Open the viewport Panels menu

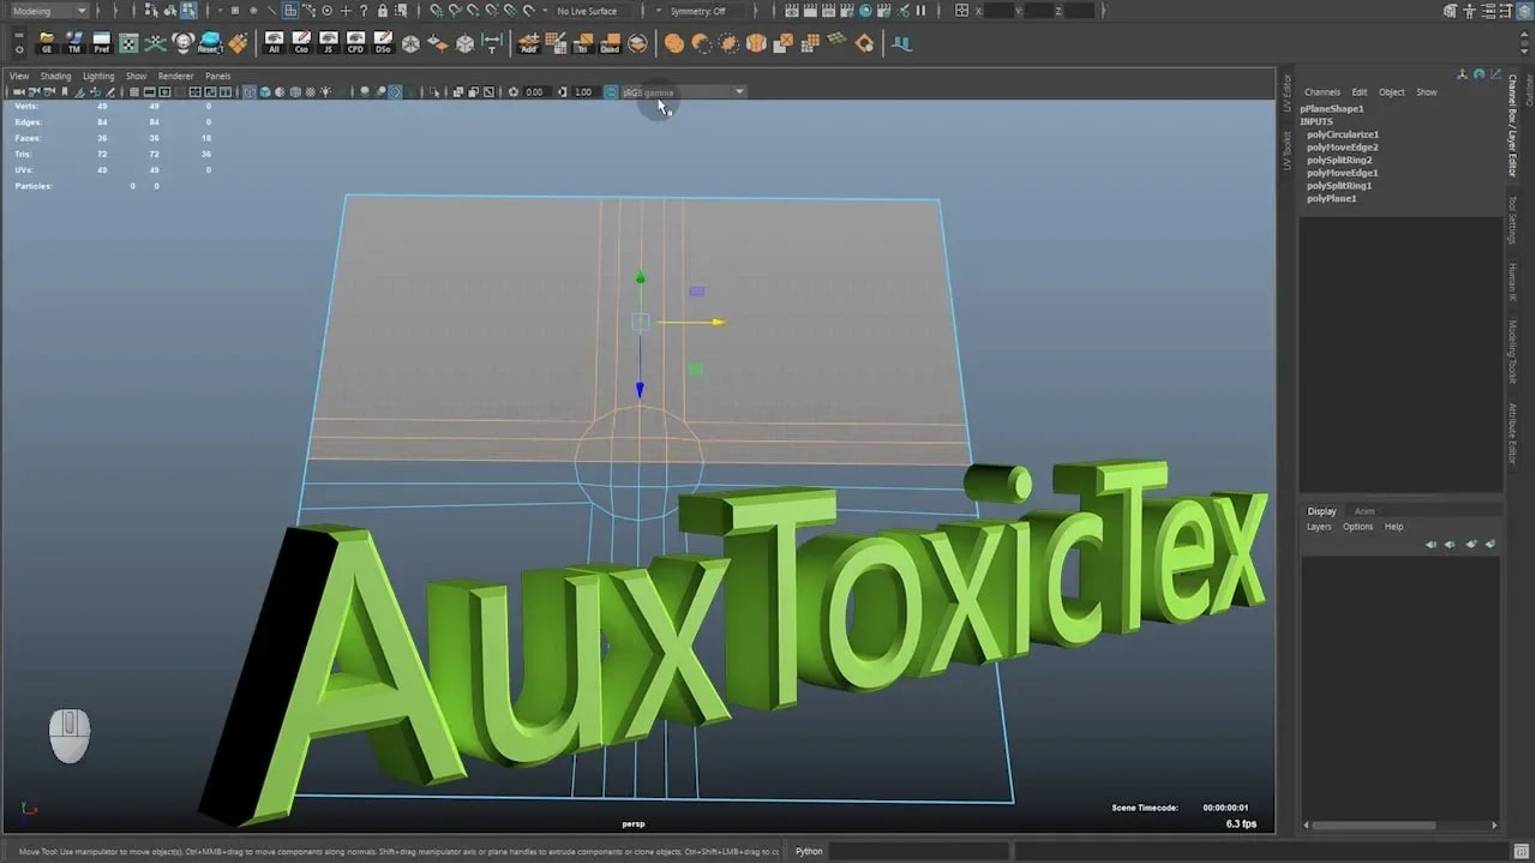(x=218, y=76)
